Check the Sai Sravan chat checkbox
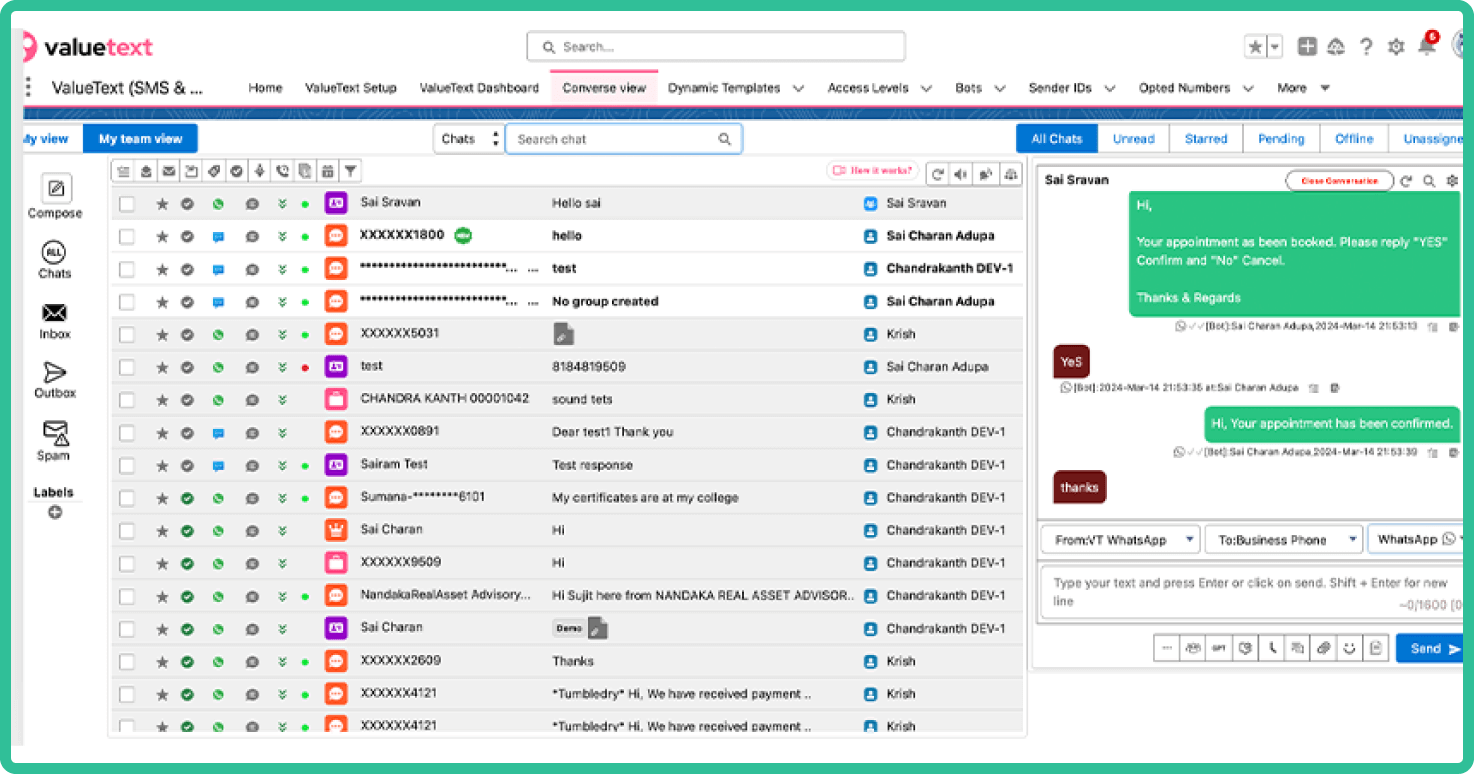The image size is (1474, 774). pos(127,204)
